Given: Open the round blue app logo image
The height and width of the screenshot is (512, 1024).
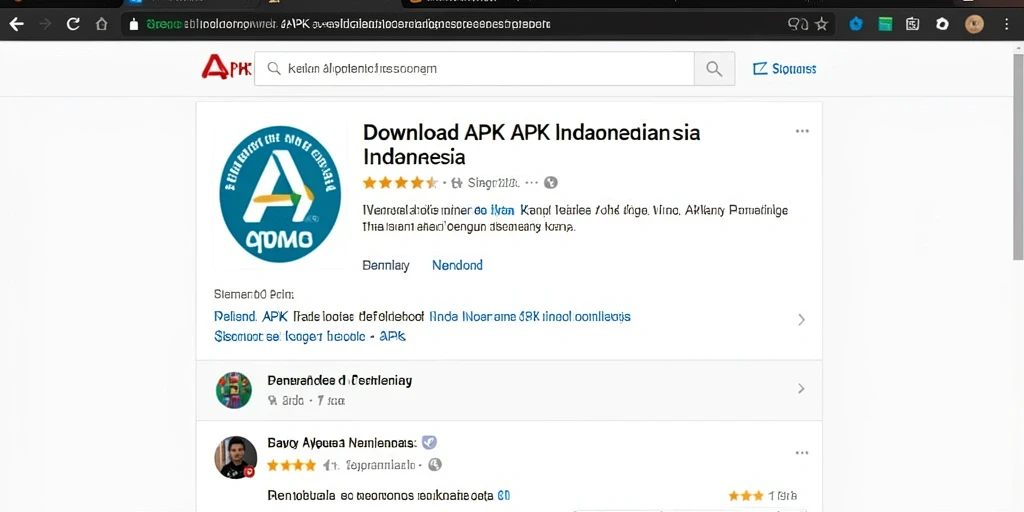Looking at the screenshot, I should pyautogui.click(x=280, y=194).
